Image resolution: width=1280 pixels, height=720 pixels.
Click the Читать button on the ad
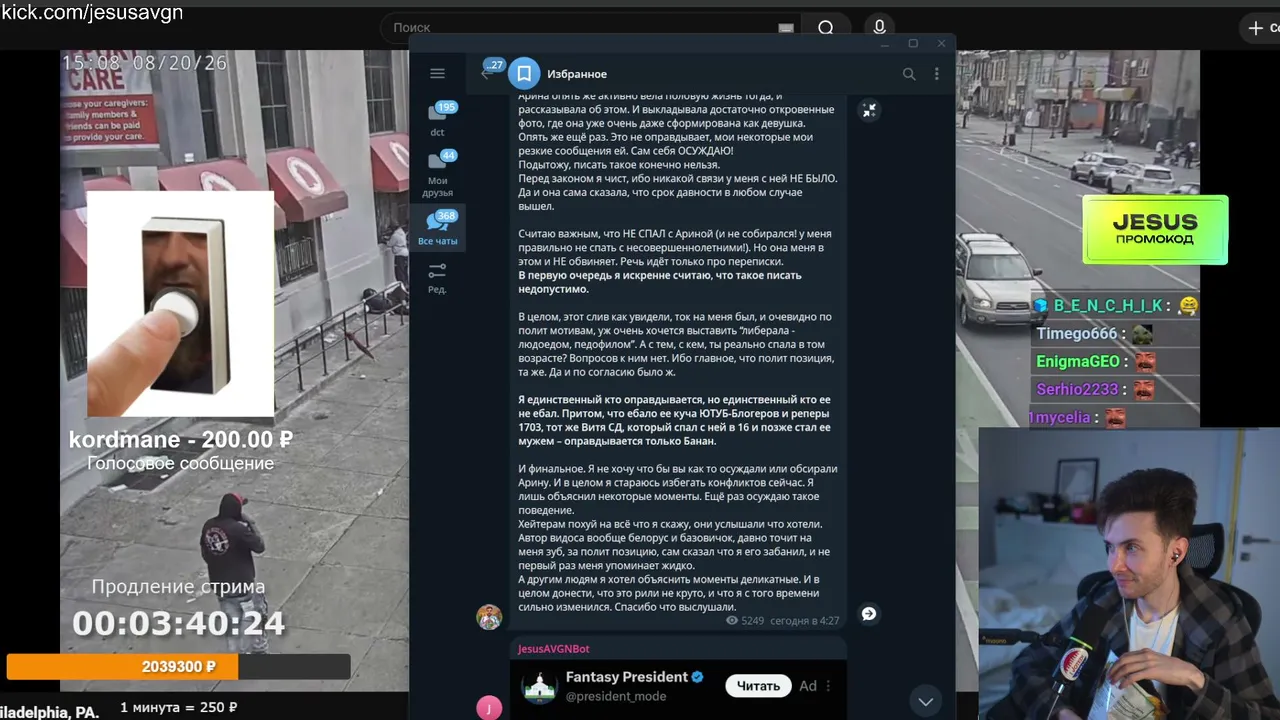coord(758,686)
